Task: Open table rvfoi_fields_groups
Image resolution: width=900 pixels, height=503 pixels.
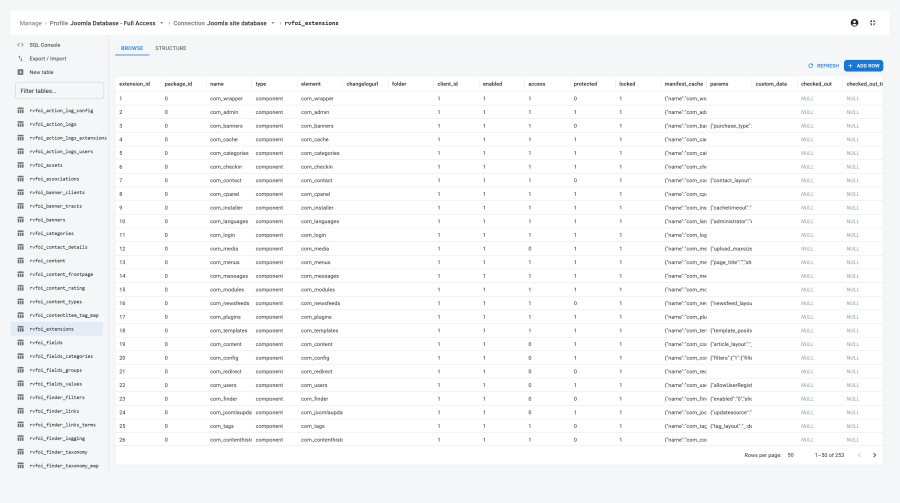Action: click(x=57, y=370)
